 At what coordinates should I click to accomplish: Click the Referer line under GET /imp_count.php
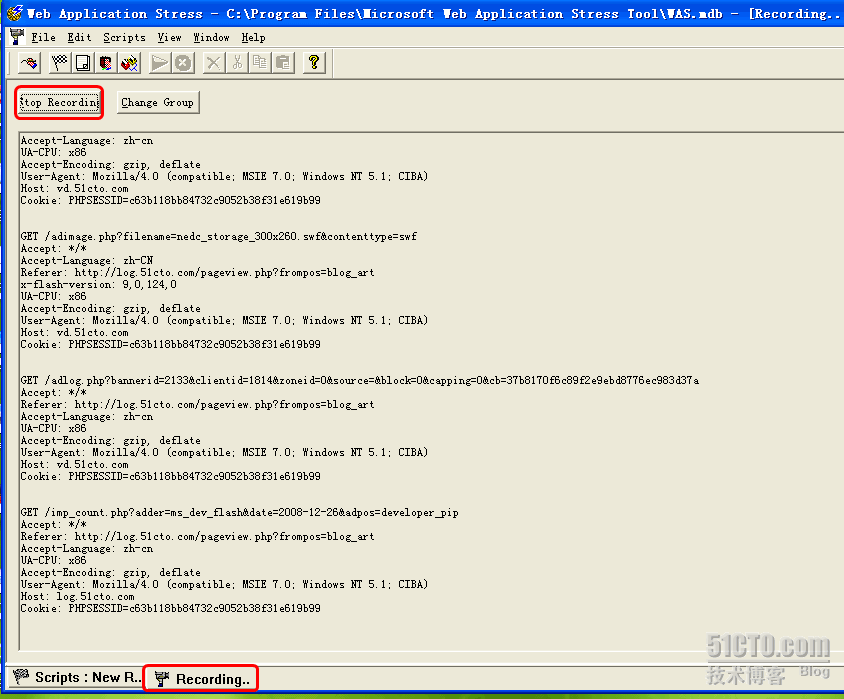(x=198, y=536)
